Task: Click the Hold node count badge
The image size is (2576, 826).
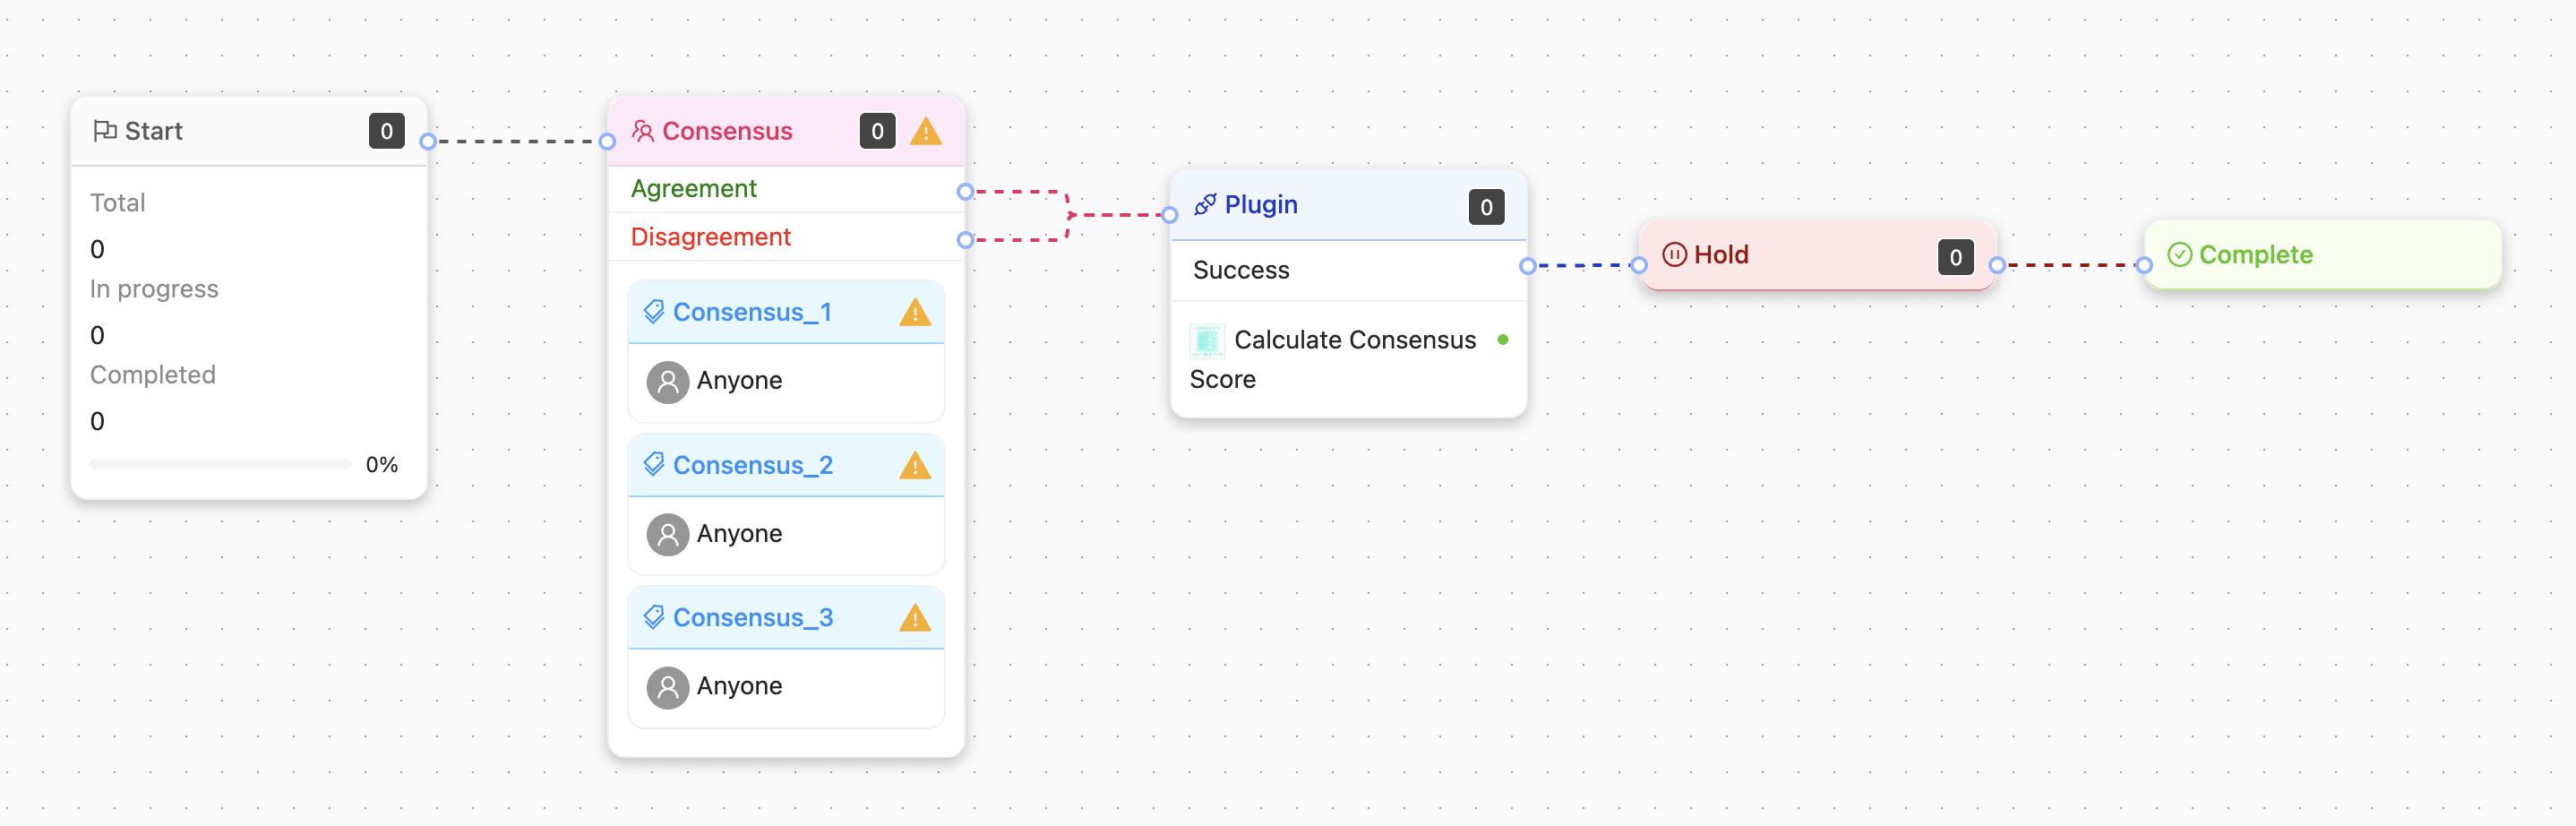Action: (1955, 257)
